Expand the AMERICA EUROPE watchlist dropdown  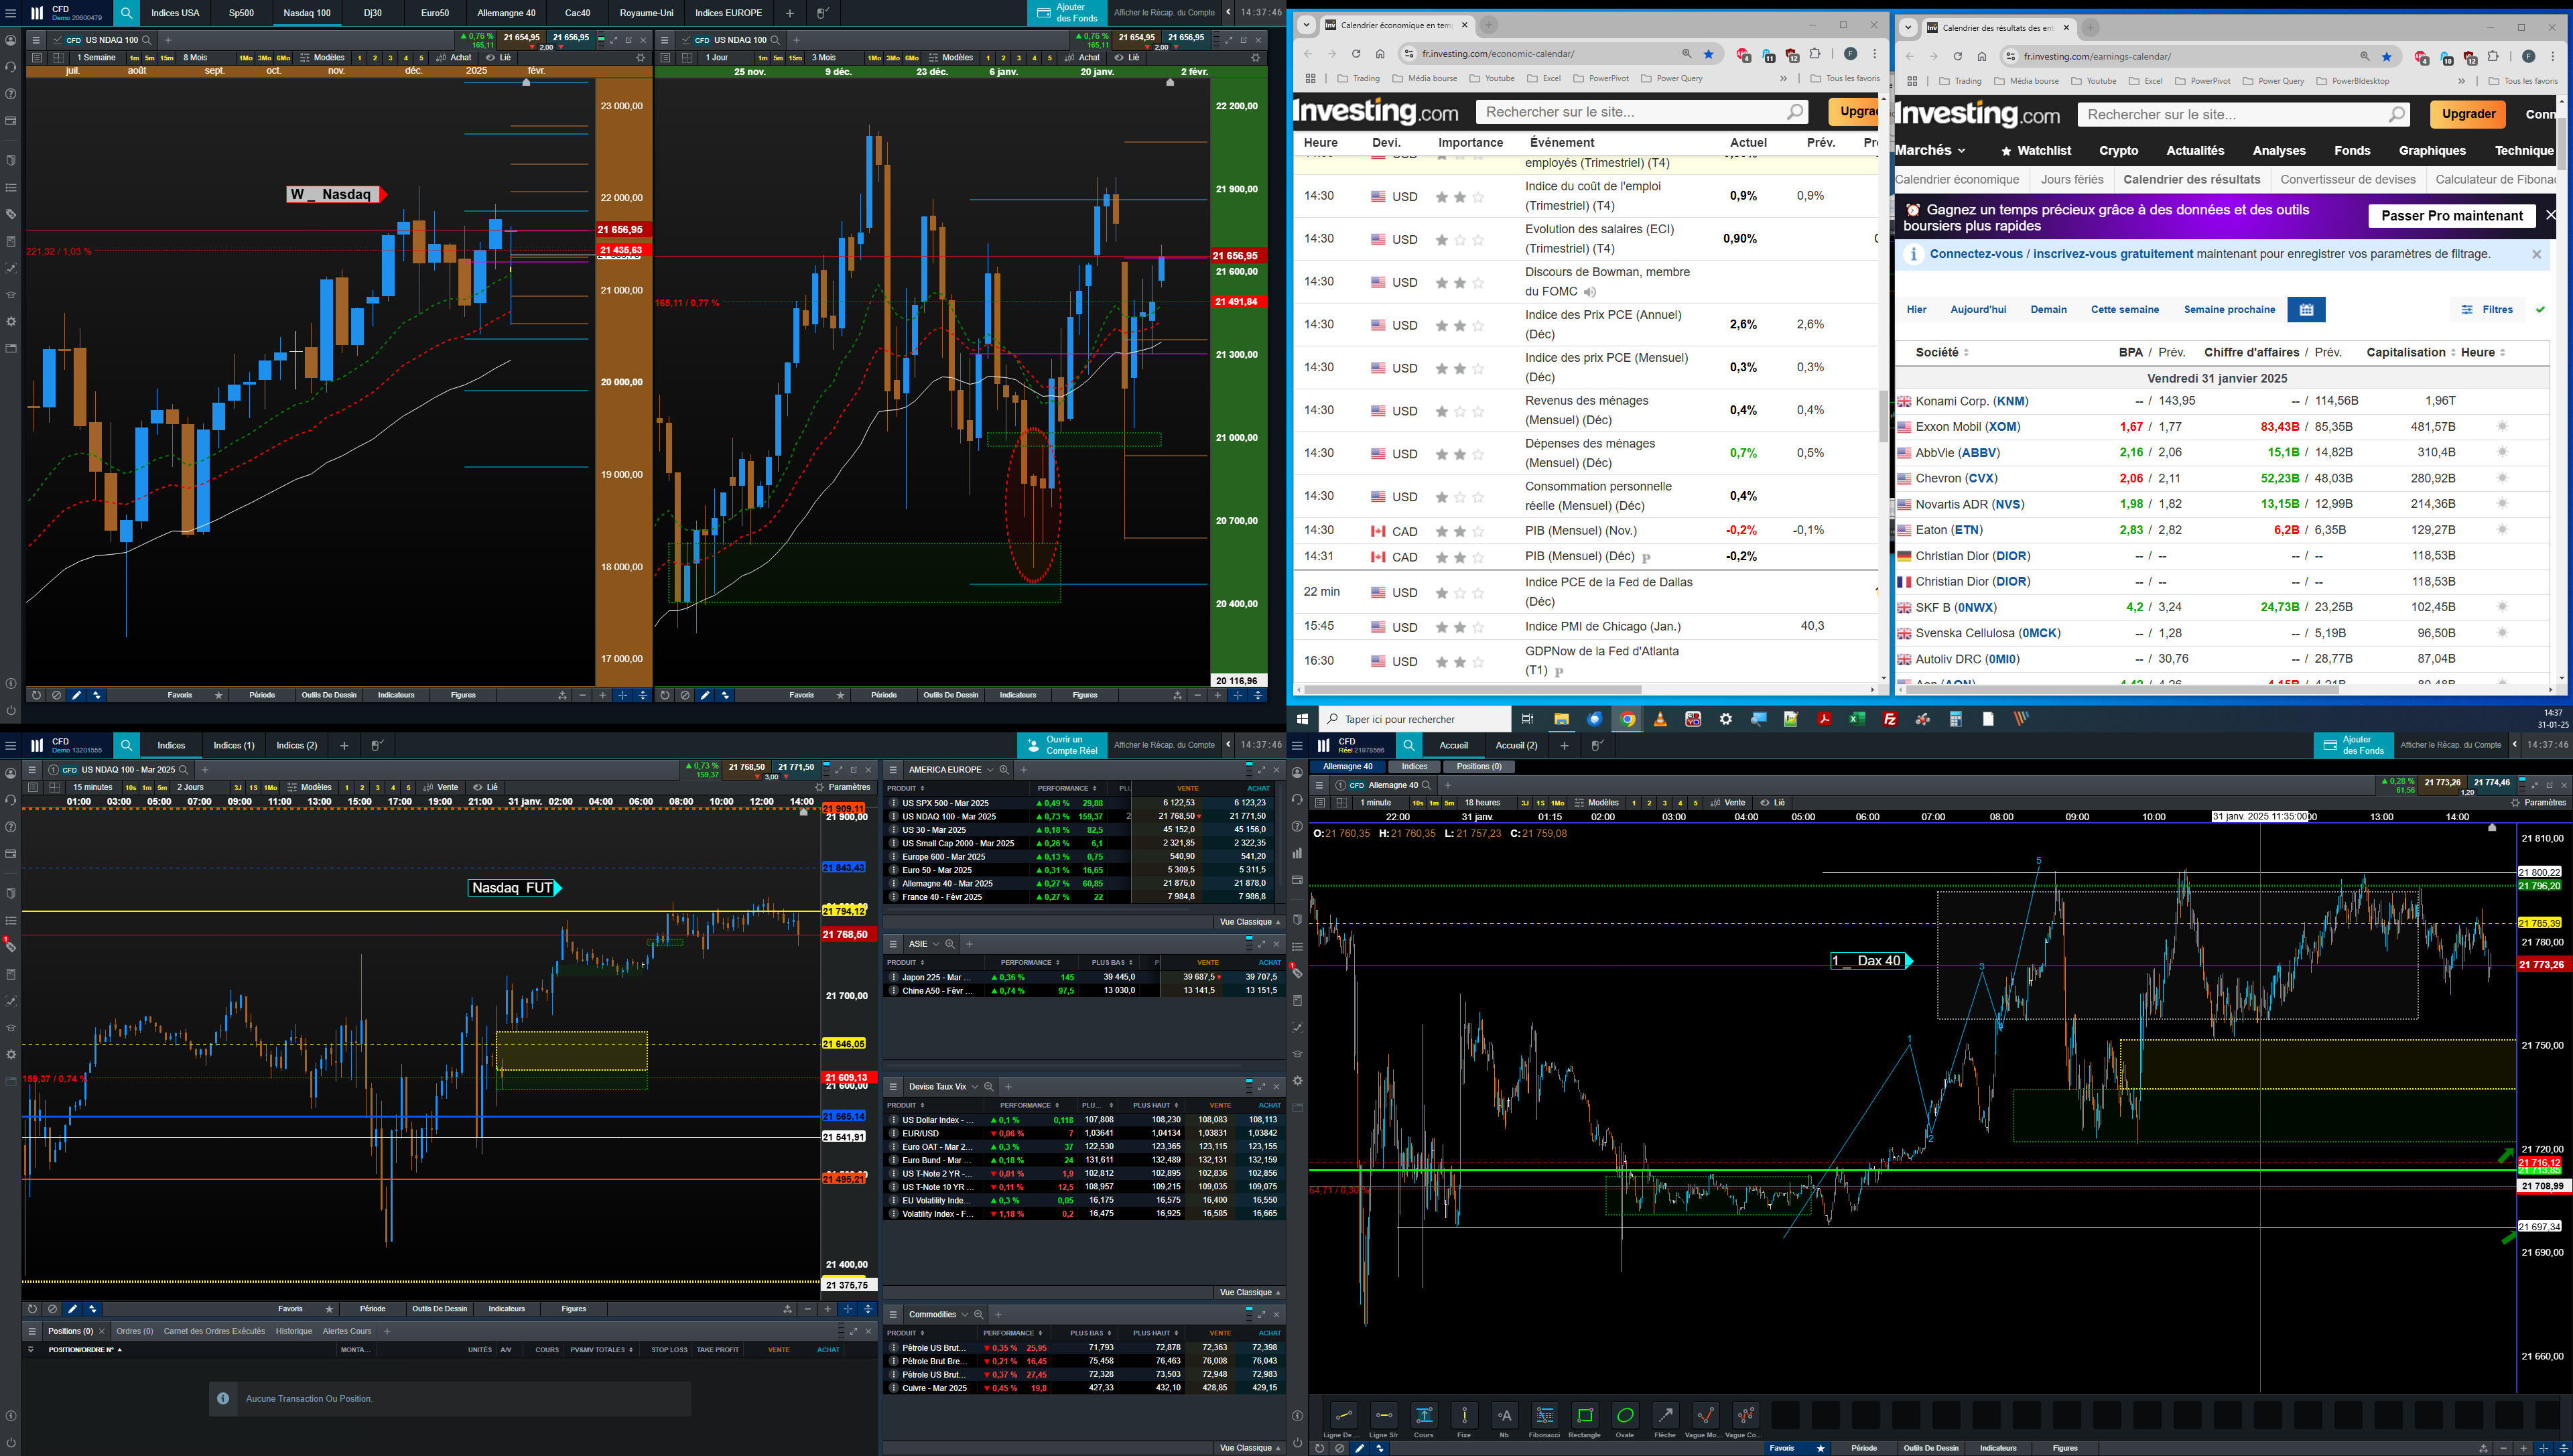pyautogui.click(x=990, y=770)
